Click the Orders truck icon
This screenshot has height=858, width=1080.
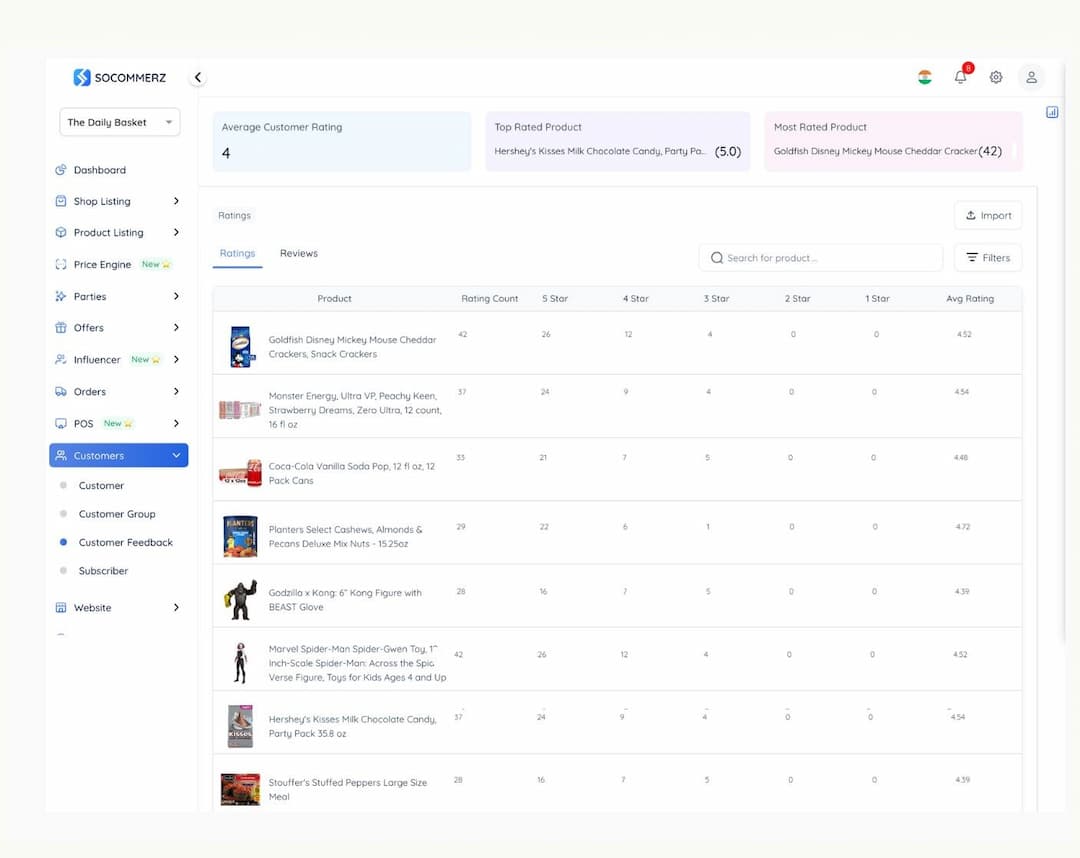coord(61,391)
